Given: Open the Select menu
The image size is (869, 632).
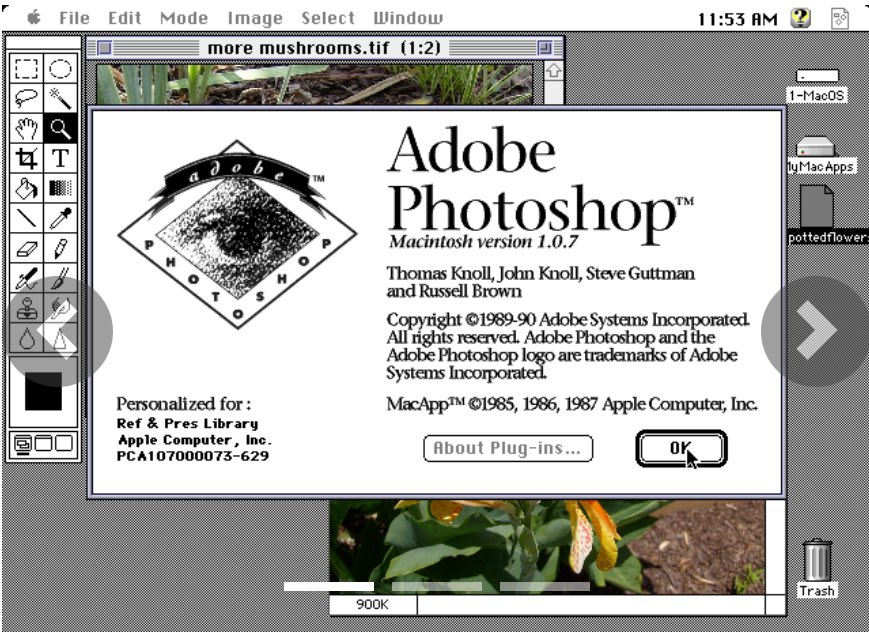Looking at the screenshot, I should point(328,18).
